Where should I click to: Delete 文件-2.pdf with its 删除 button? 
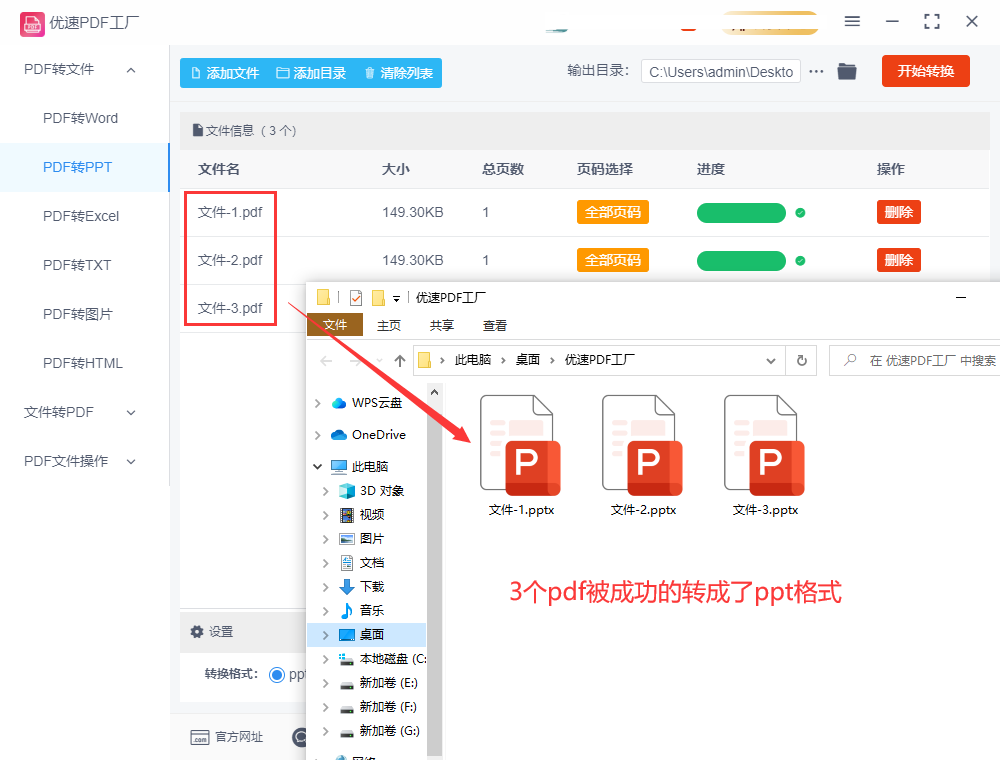(899, 260)
